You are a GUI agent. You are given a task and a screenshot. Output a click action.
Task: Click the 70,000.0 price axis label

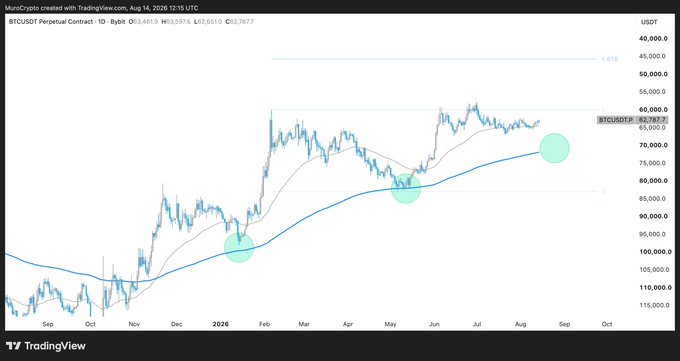point(653,145)
